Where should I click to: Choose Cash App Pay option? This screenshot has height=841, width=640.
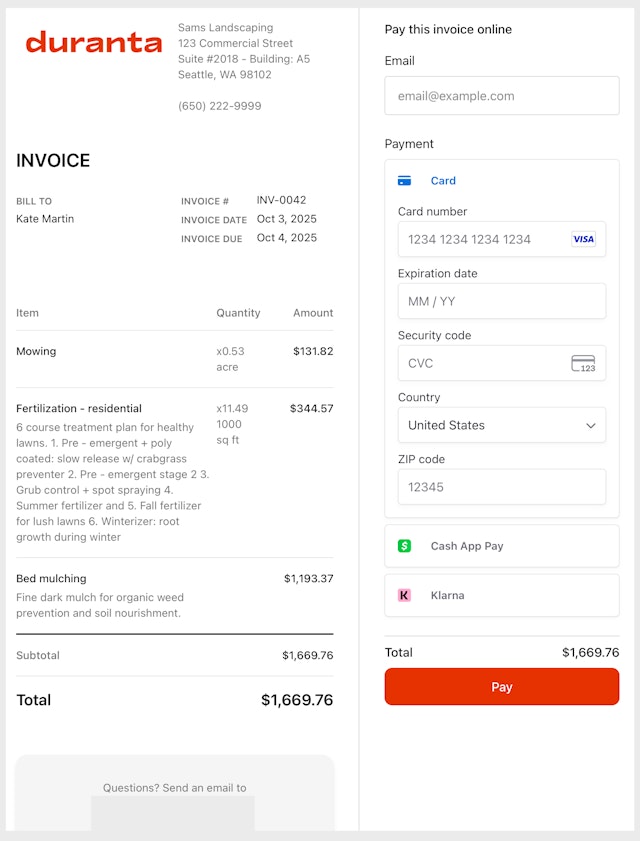467,546
